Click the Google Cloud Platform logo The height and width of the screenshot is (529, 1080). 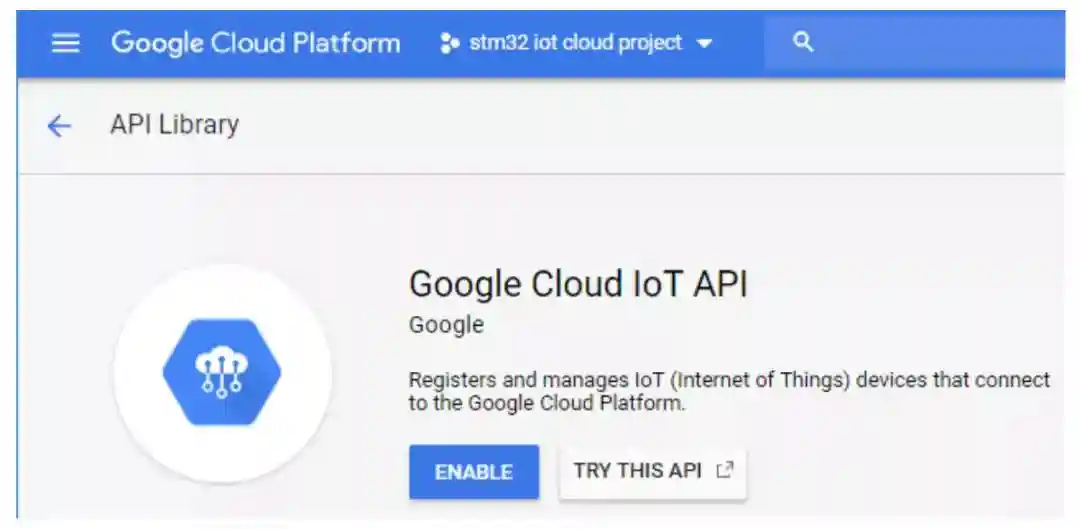(255, 43)
